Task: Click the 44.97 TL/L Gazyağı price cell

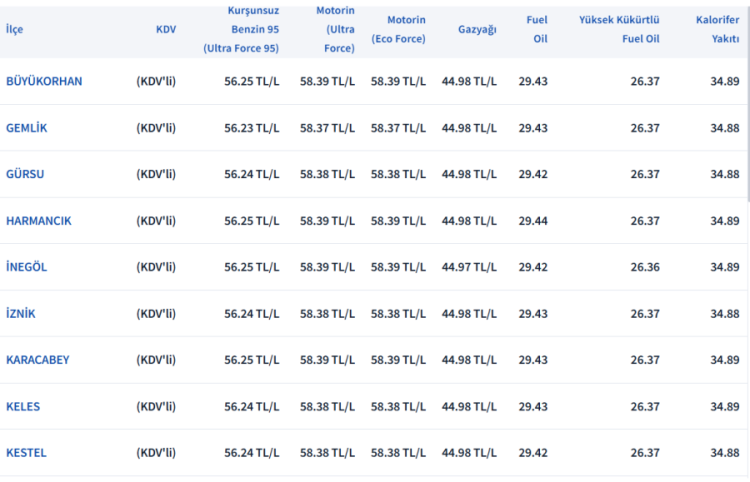Action: (469, 267)
